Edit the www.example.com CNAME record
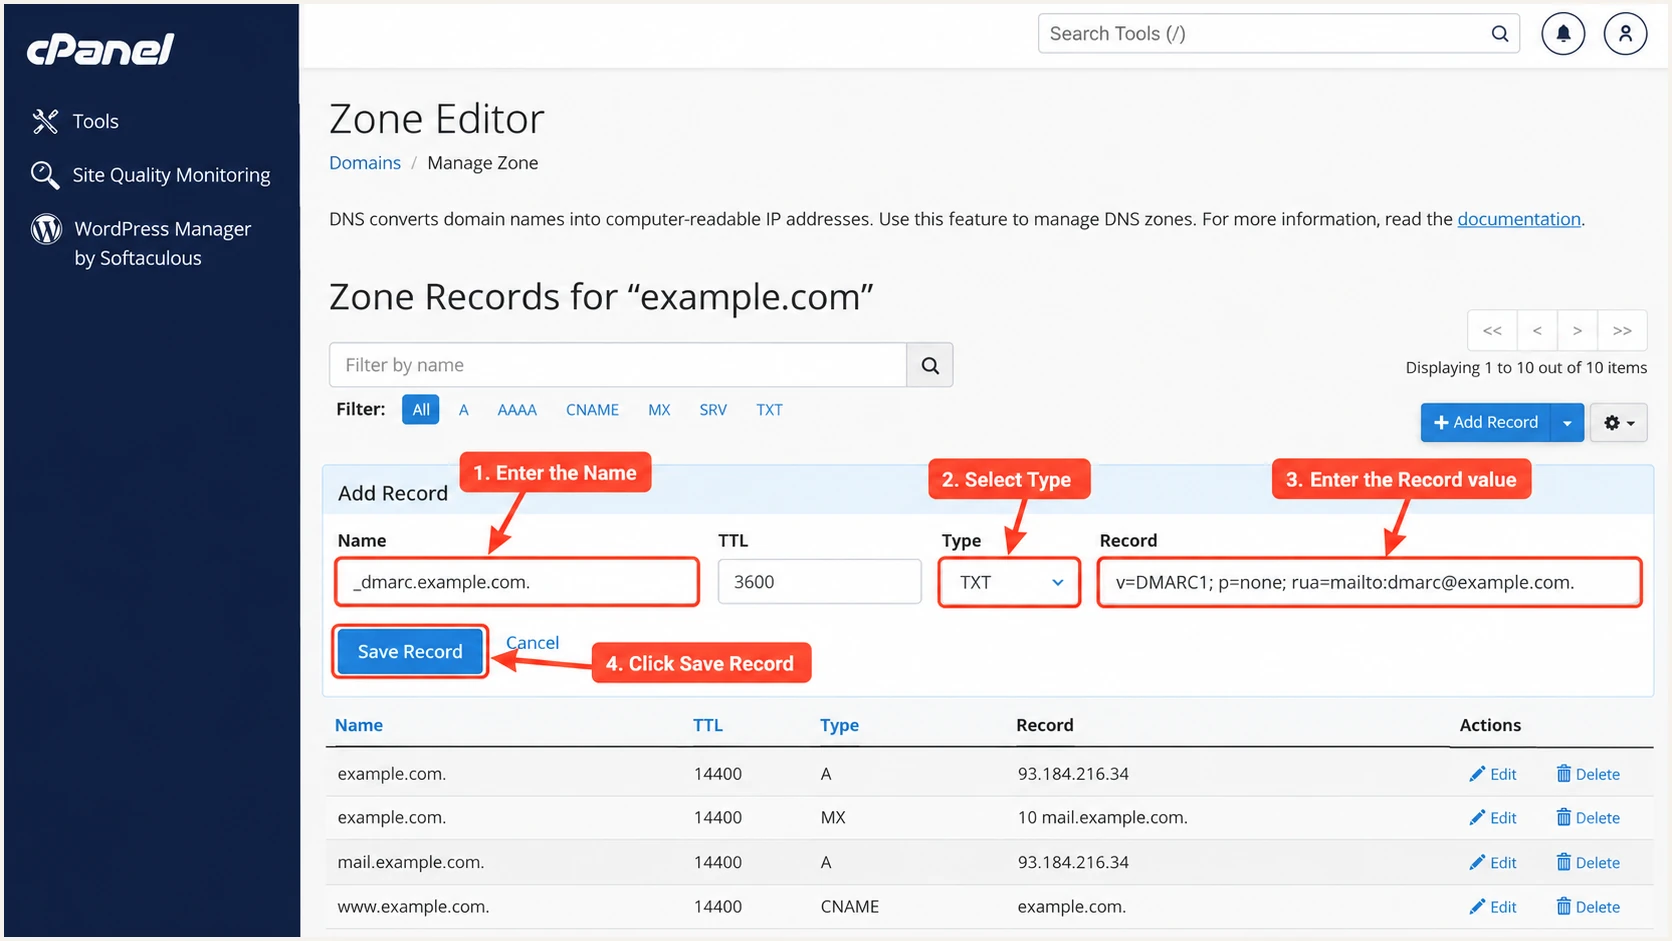This screenshot has width=1672, height=941. 1493,907
